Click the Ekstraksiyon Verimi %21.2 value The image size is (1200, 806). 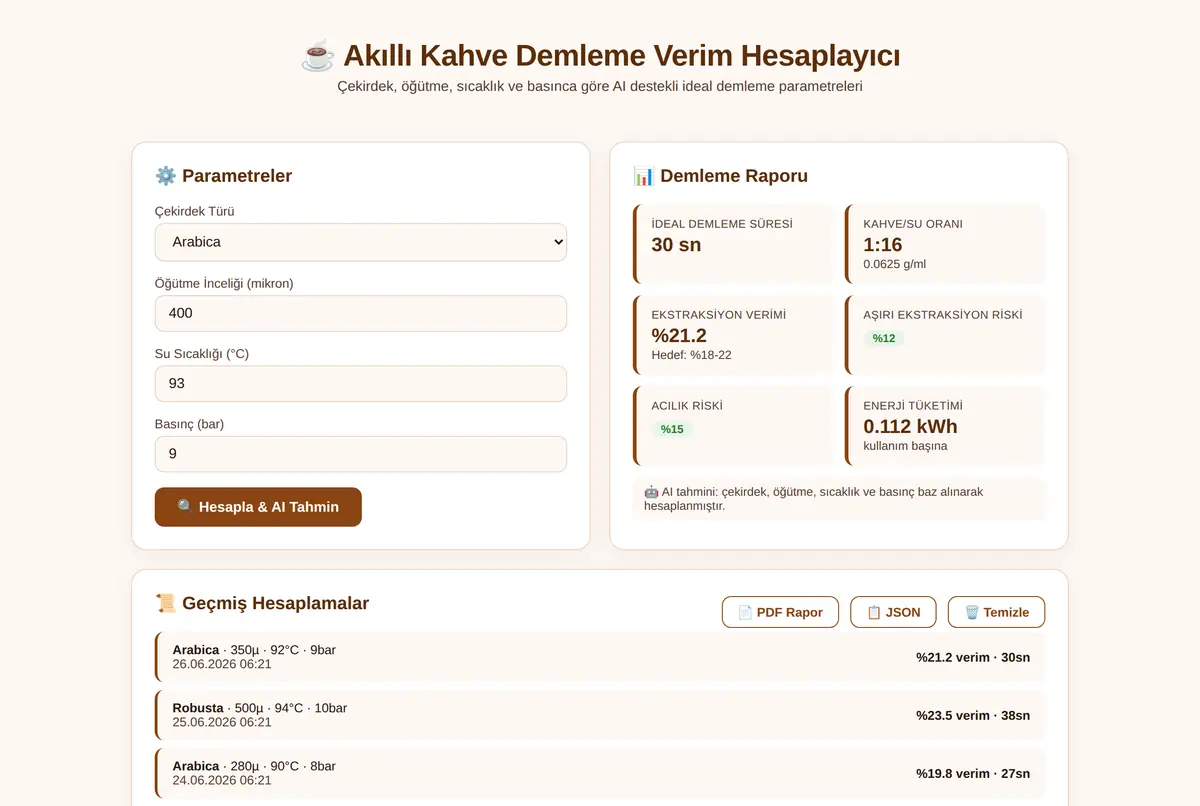[x=679, y=335]
